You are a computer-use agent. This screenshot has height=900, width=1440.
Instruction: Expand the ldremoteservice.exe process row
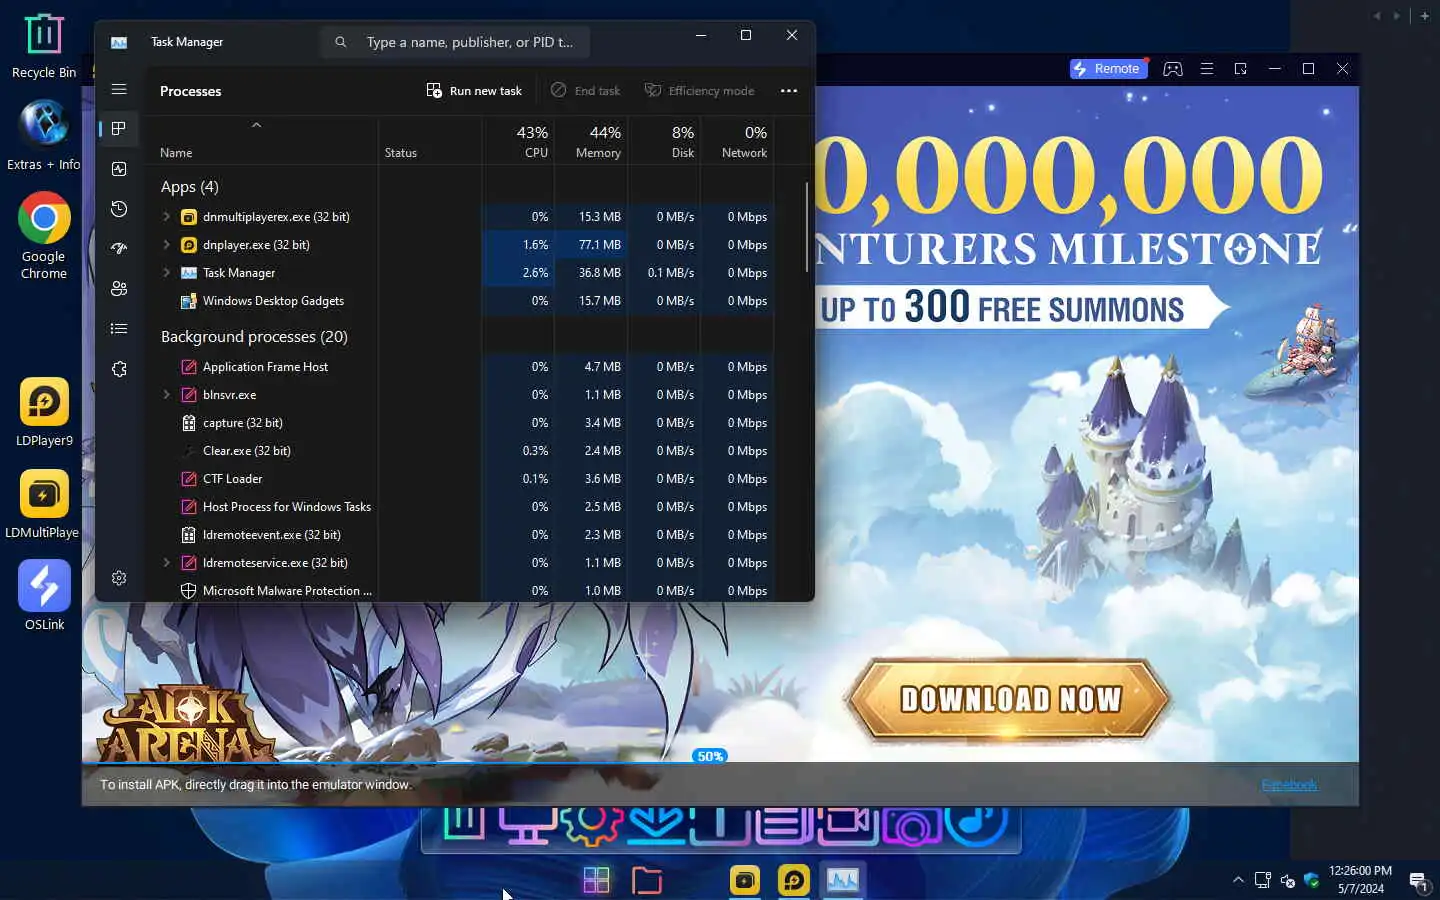click(167, 563)
